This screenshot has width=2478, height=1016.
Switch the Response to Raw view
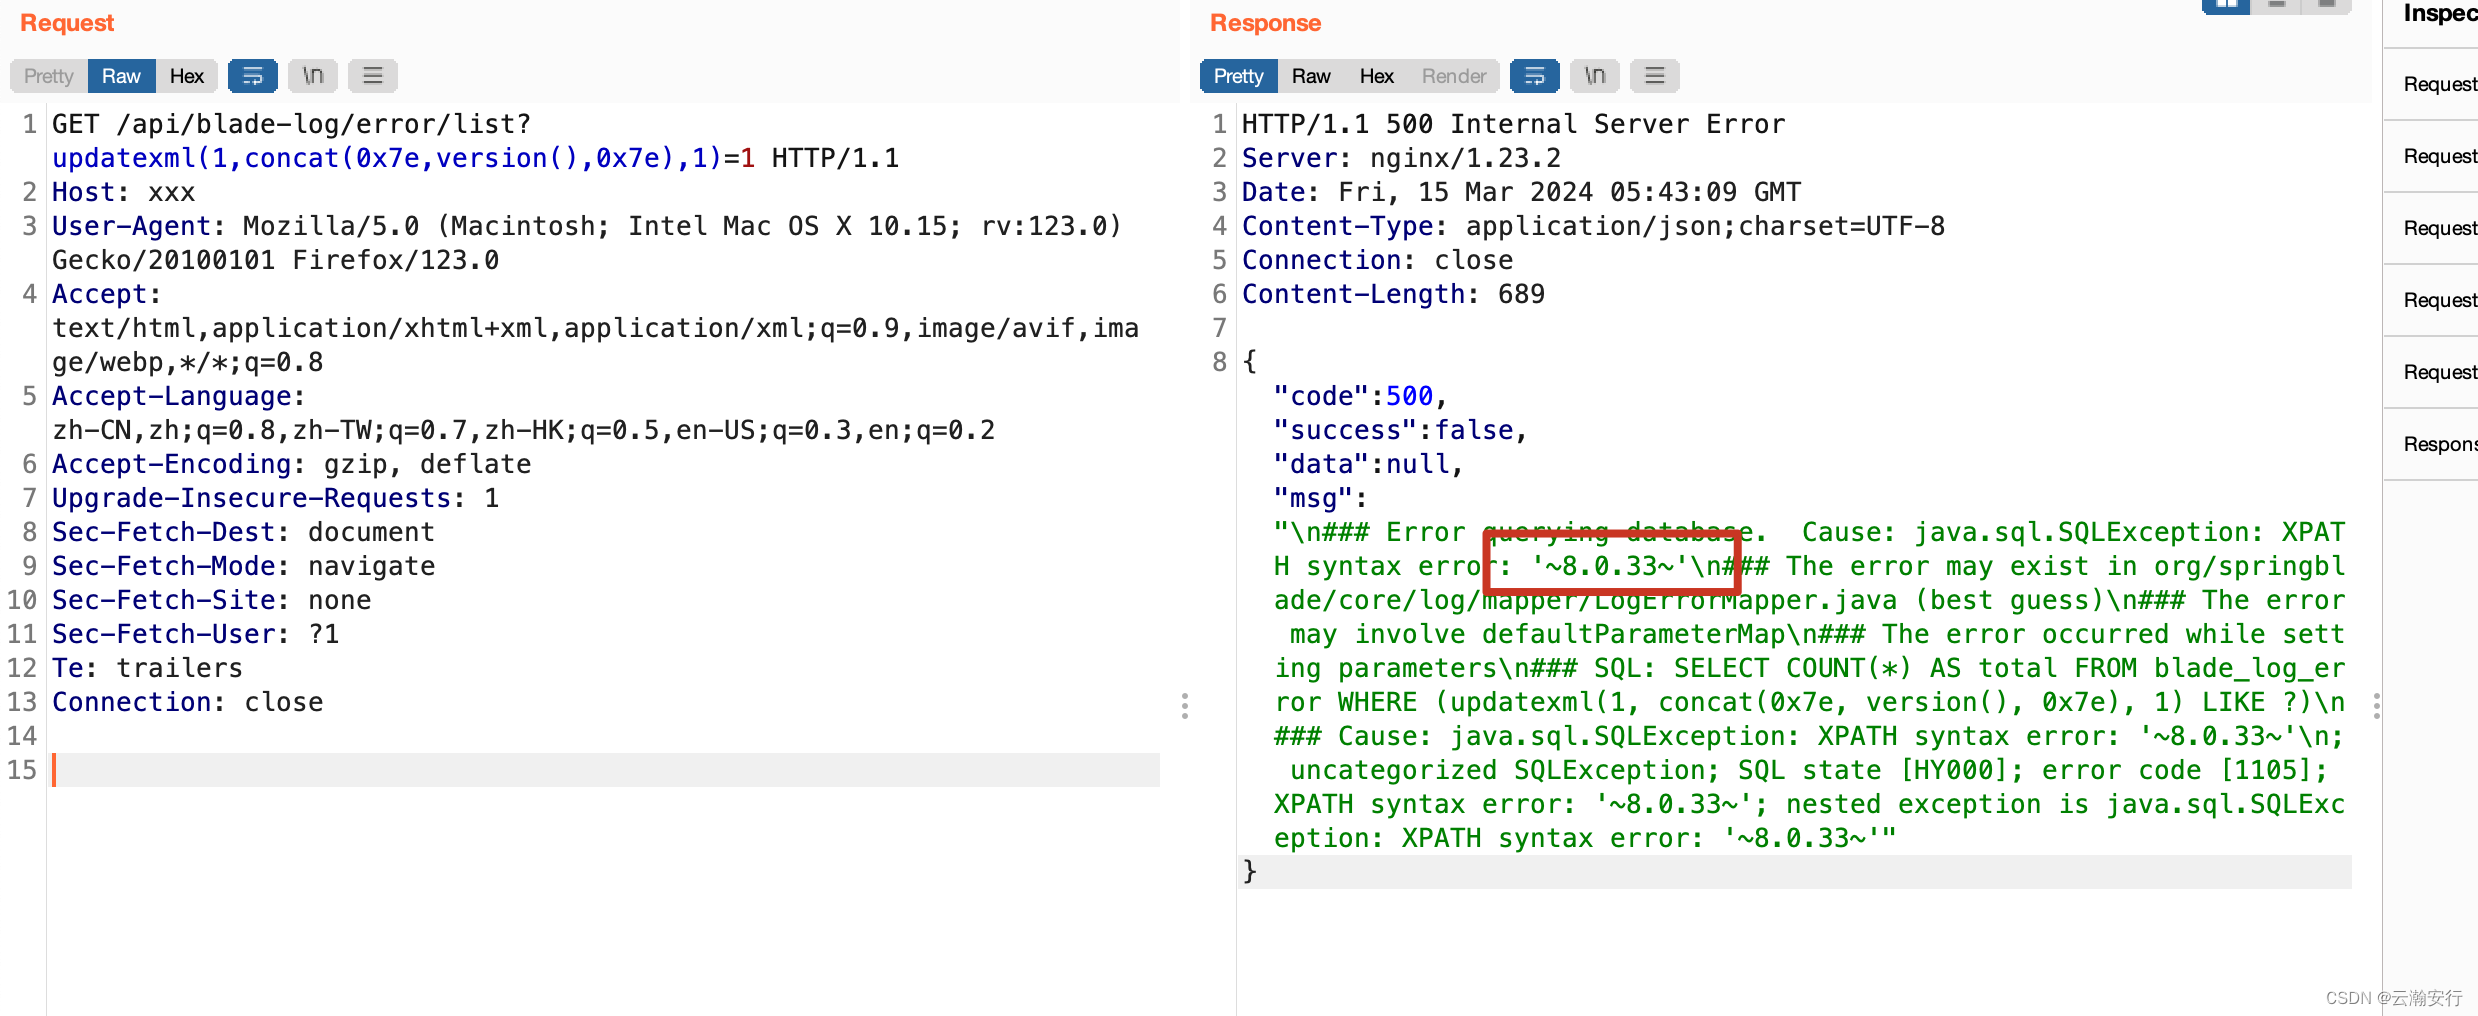[1310, 75]
